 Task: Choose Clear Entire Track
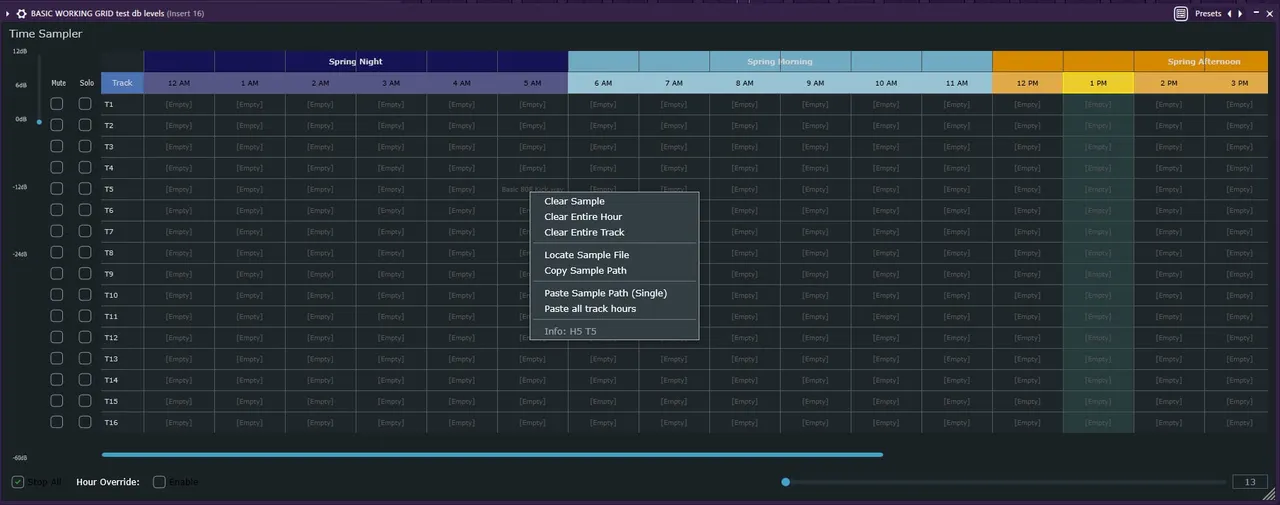pyautogui.click(x=614, y=232)
